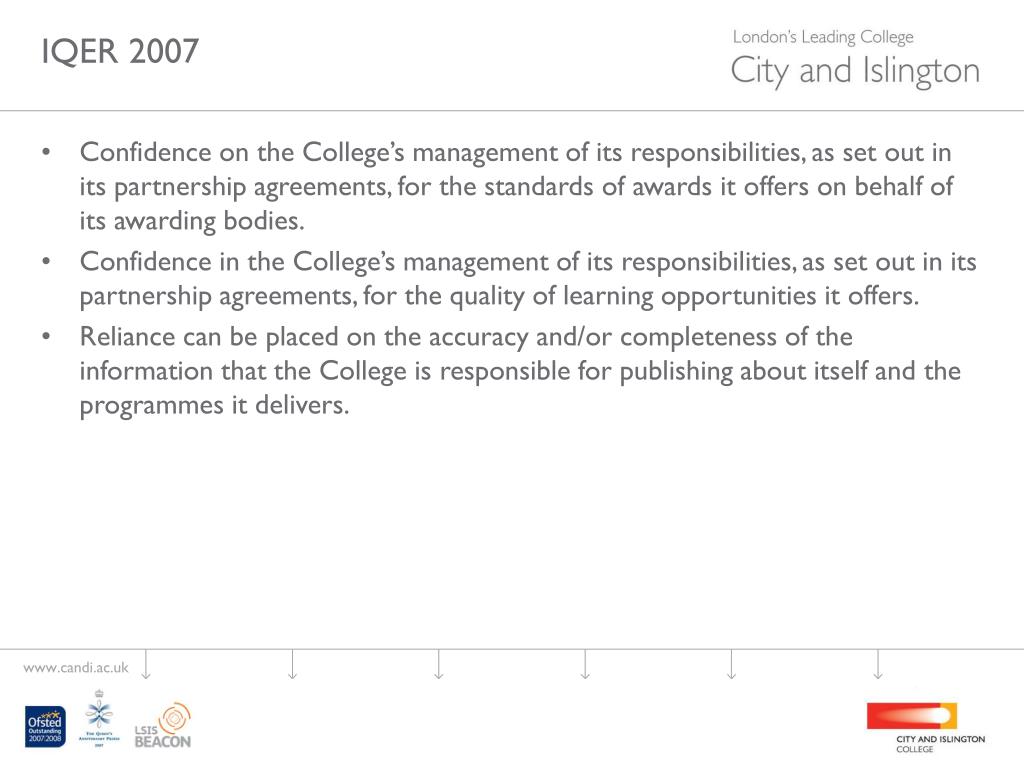Open the www.candi.ac.uk link

tap(76, 667)
